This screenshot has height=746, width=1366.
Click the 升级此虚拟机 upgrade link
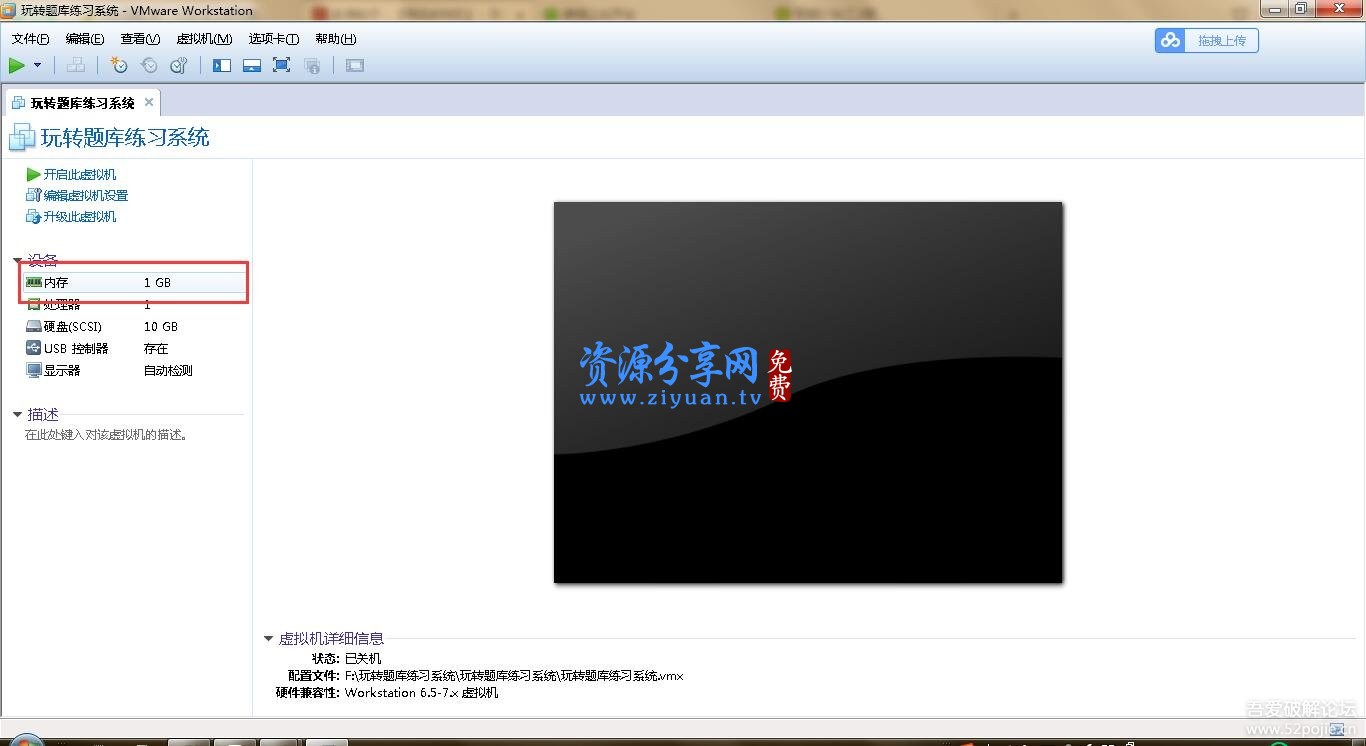77,215
